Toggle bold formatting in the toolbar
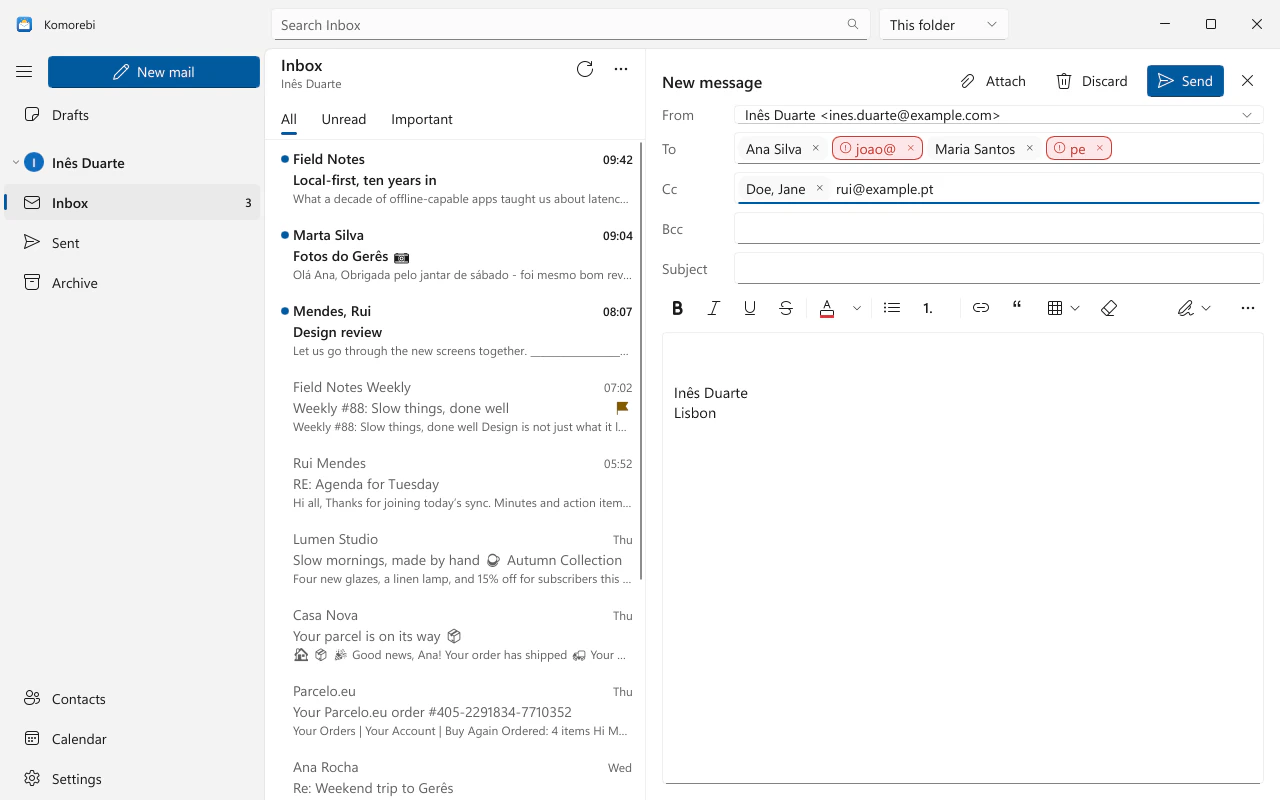Viewport: 1280px width, 800px height. tap(678, 308)
